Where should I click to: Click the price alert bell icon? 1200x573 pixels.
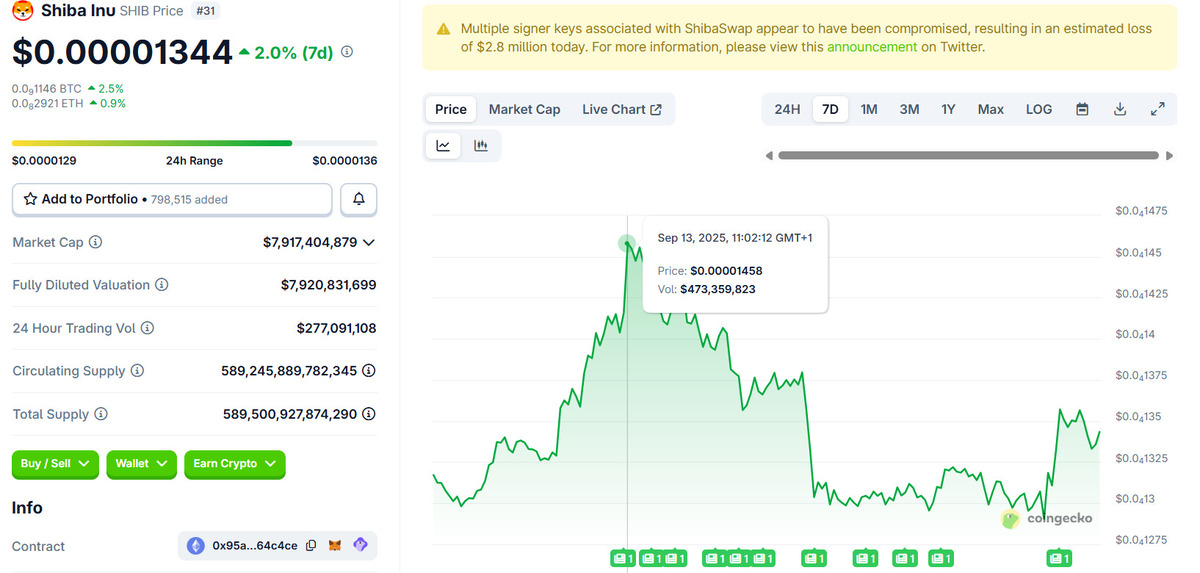(359, 199)
